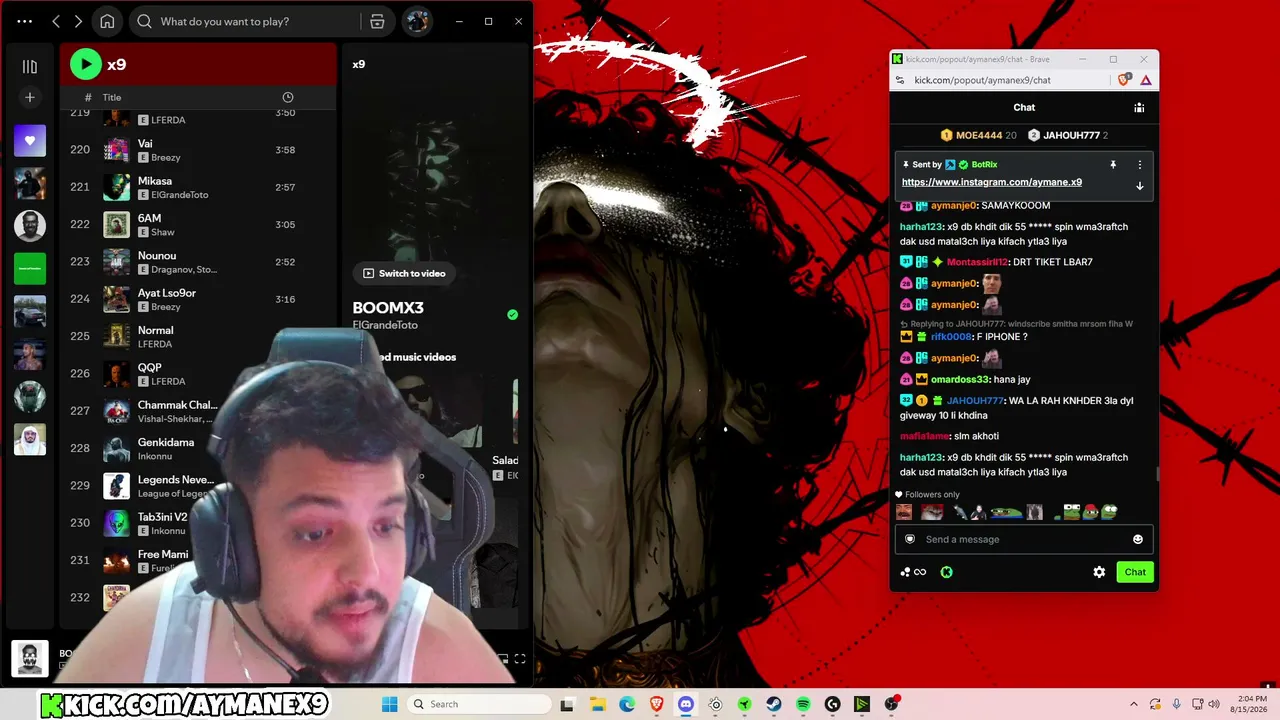Open ElGrandeToto artist link under BOOMX3
This screenshot has width=1280, height=720.
click(x=385, y=325)
